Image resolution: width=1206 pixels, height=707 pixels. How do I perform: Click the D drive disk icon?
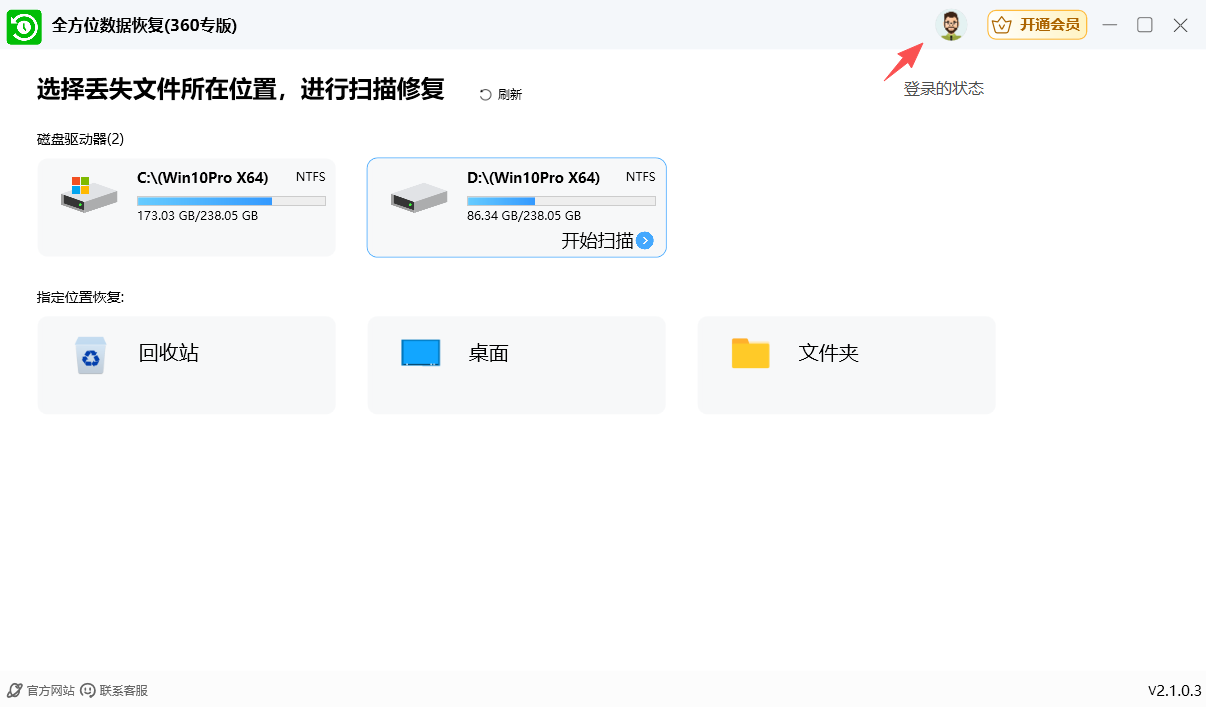click(417, 196)
